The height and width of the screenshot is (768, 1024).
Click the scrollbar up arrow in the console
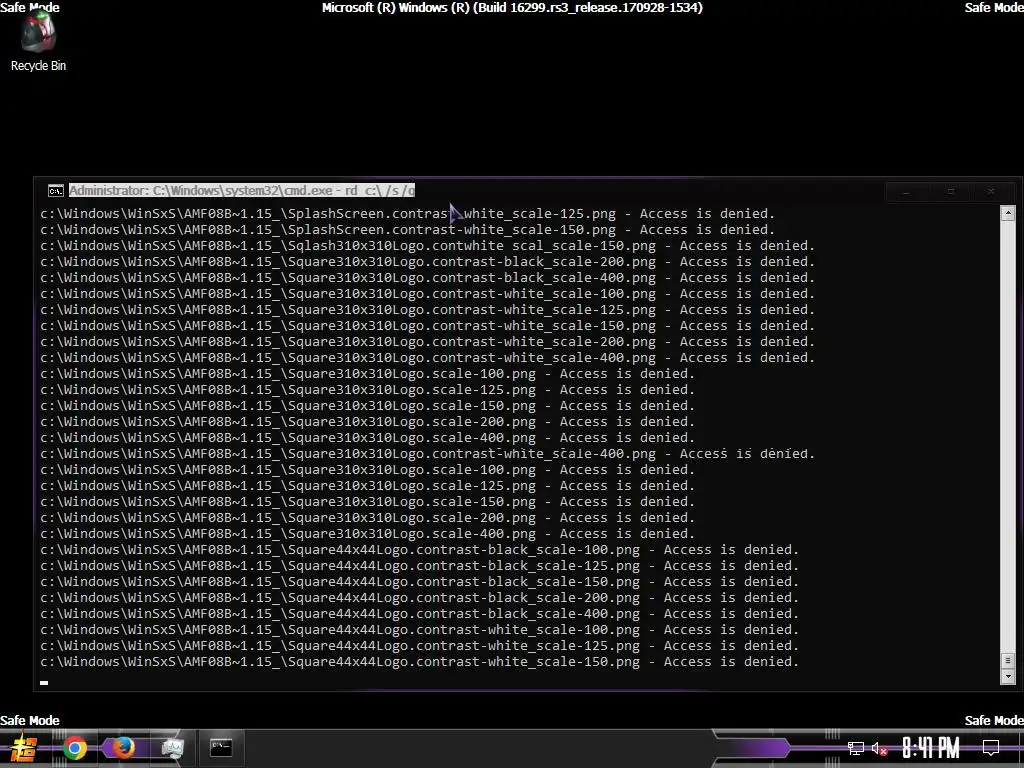[1008, 213]
